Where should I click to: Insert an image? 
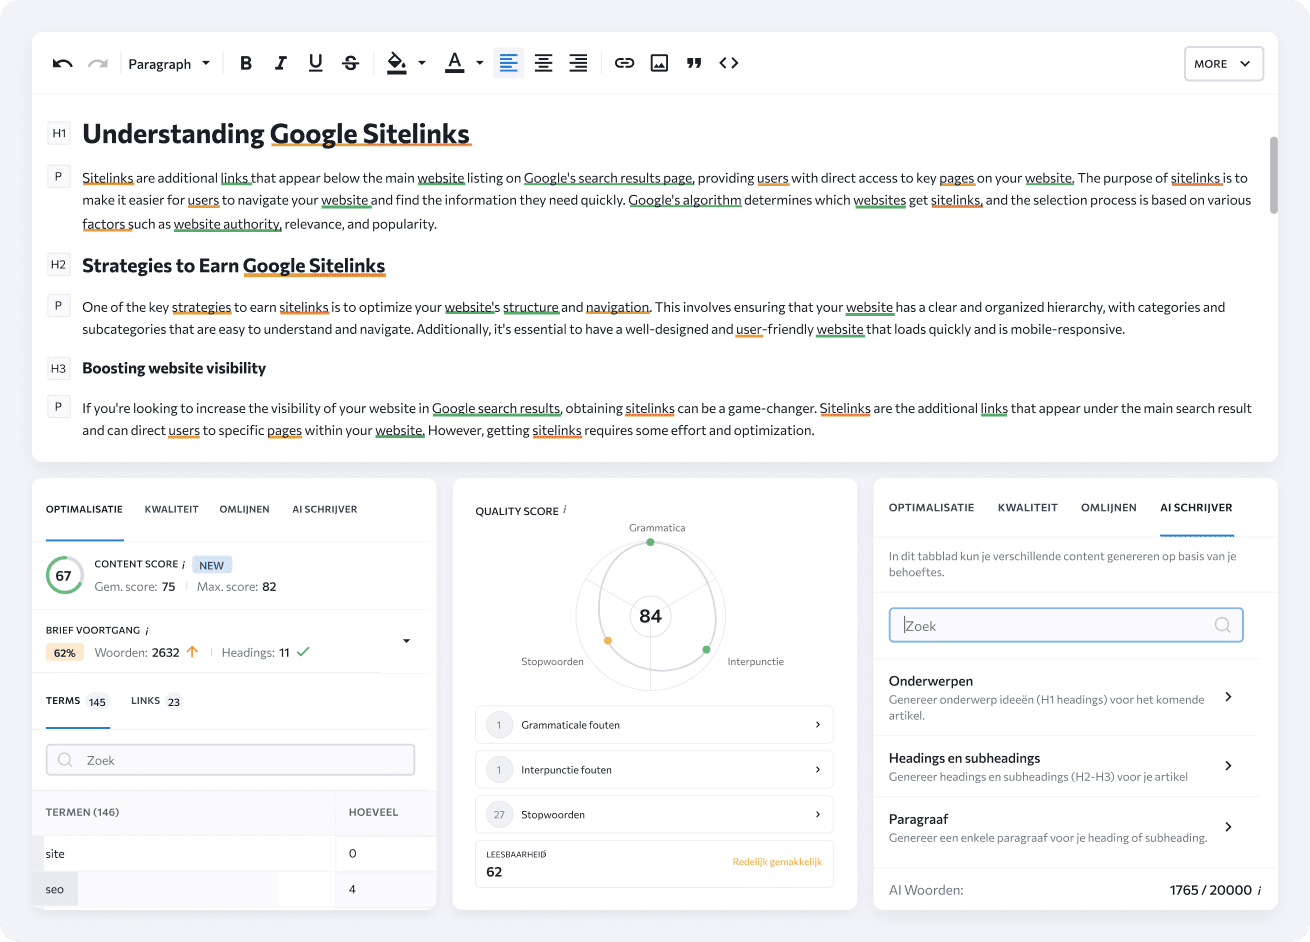[x=660, y=63]
